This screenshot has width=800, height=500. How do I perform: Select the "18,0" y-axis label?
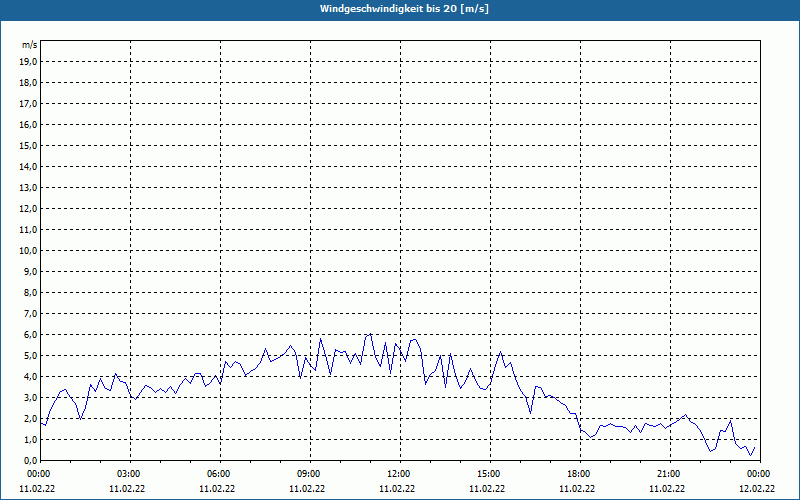coord(28,83)
